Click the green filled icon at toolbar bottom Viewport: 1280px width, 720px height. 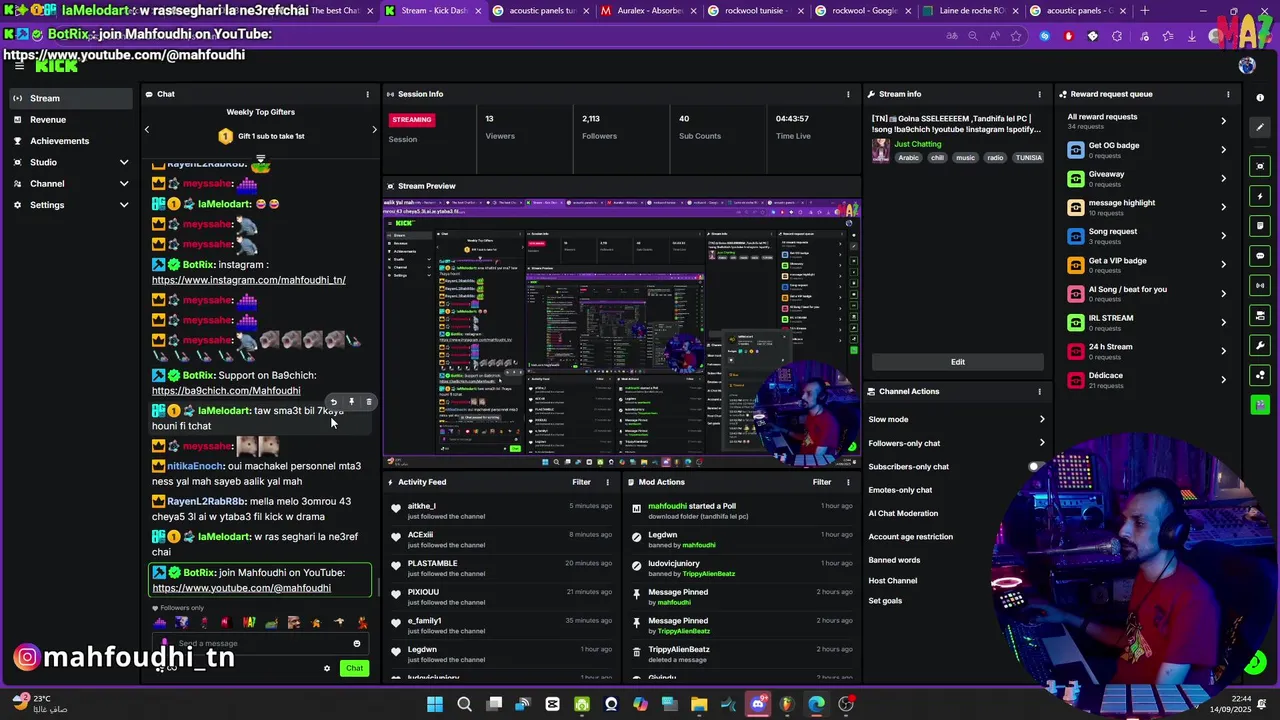(x=1260, y=405)
